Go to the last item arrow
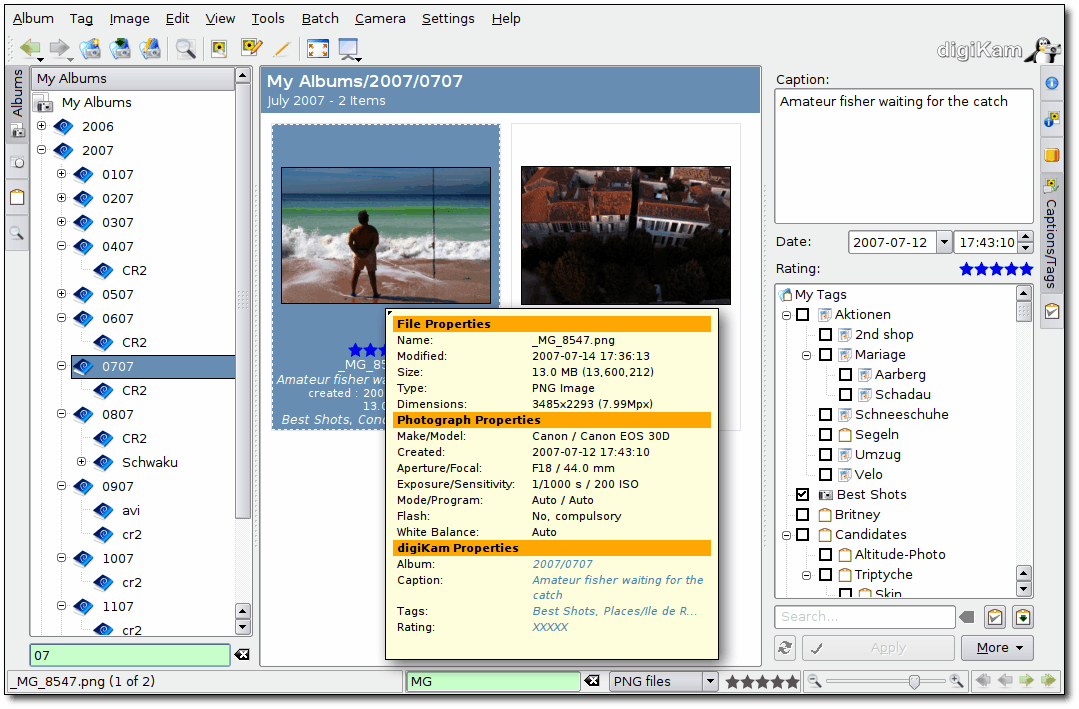1079x709 pixels. tap(1048, 681)
